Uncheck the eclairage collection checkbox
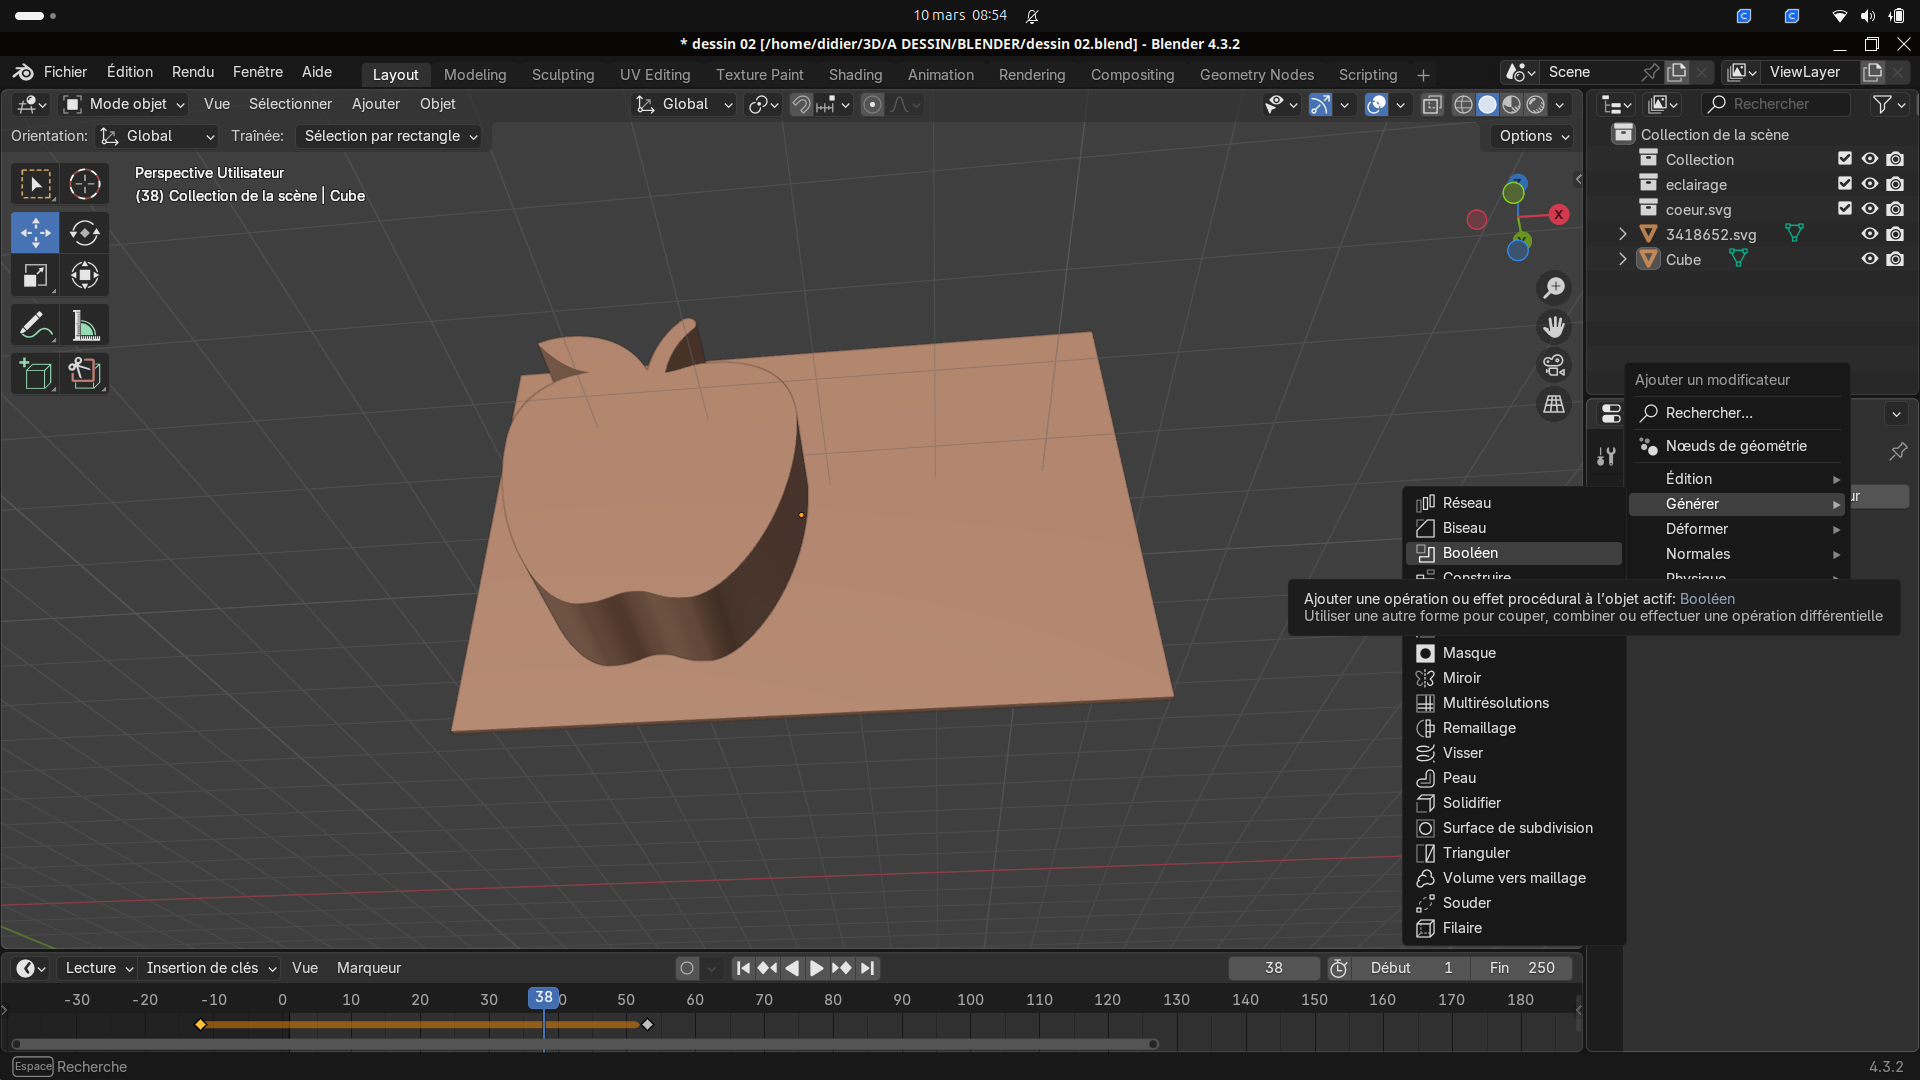Image resolution: width=1920 pixels, height=1080 pixels. click(1845, 184)
